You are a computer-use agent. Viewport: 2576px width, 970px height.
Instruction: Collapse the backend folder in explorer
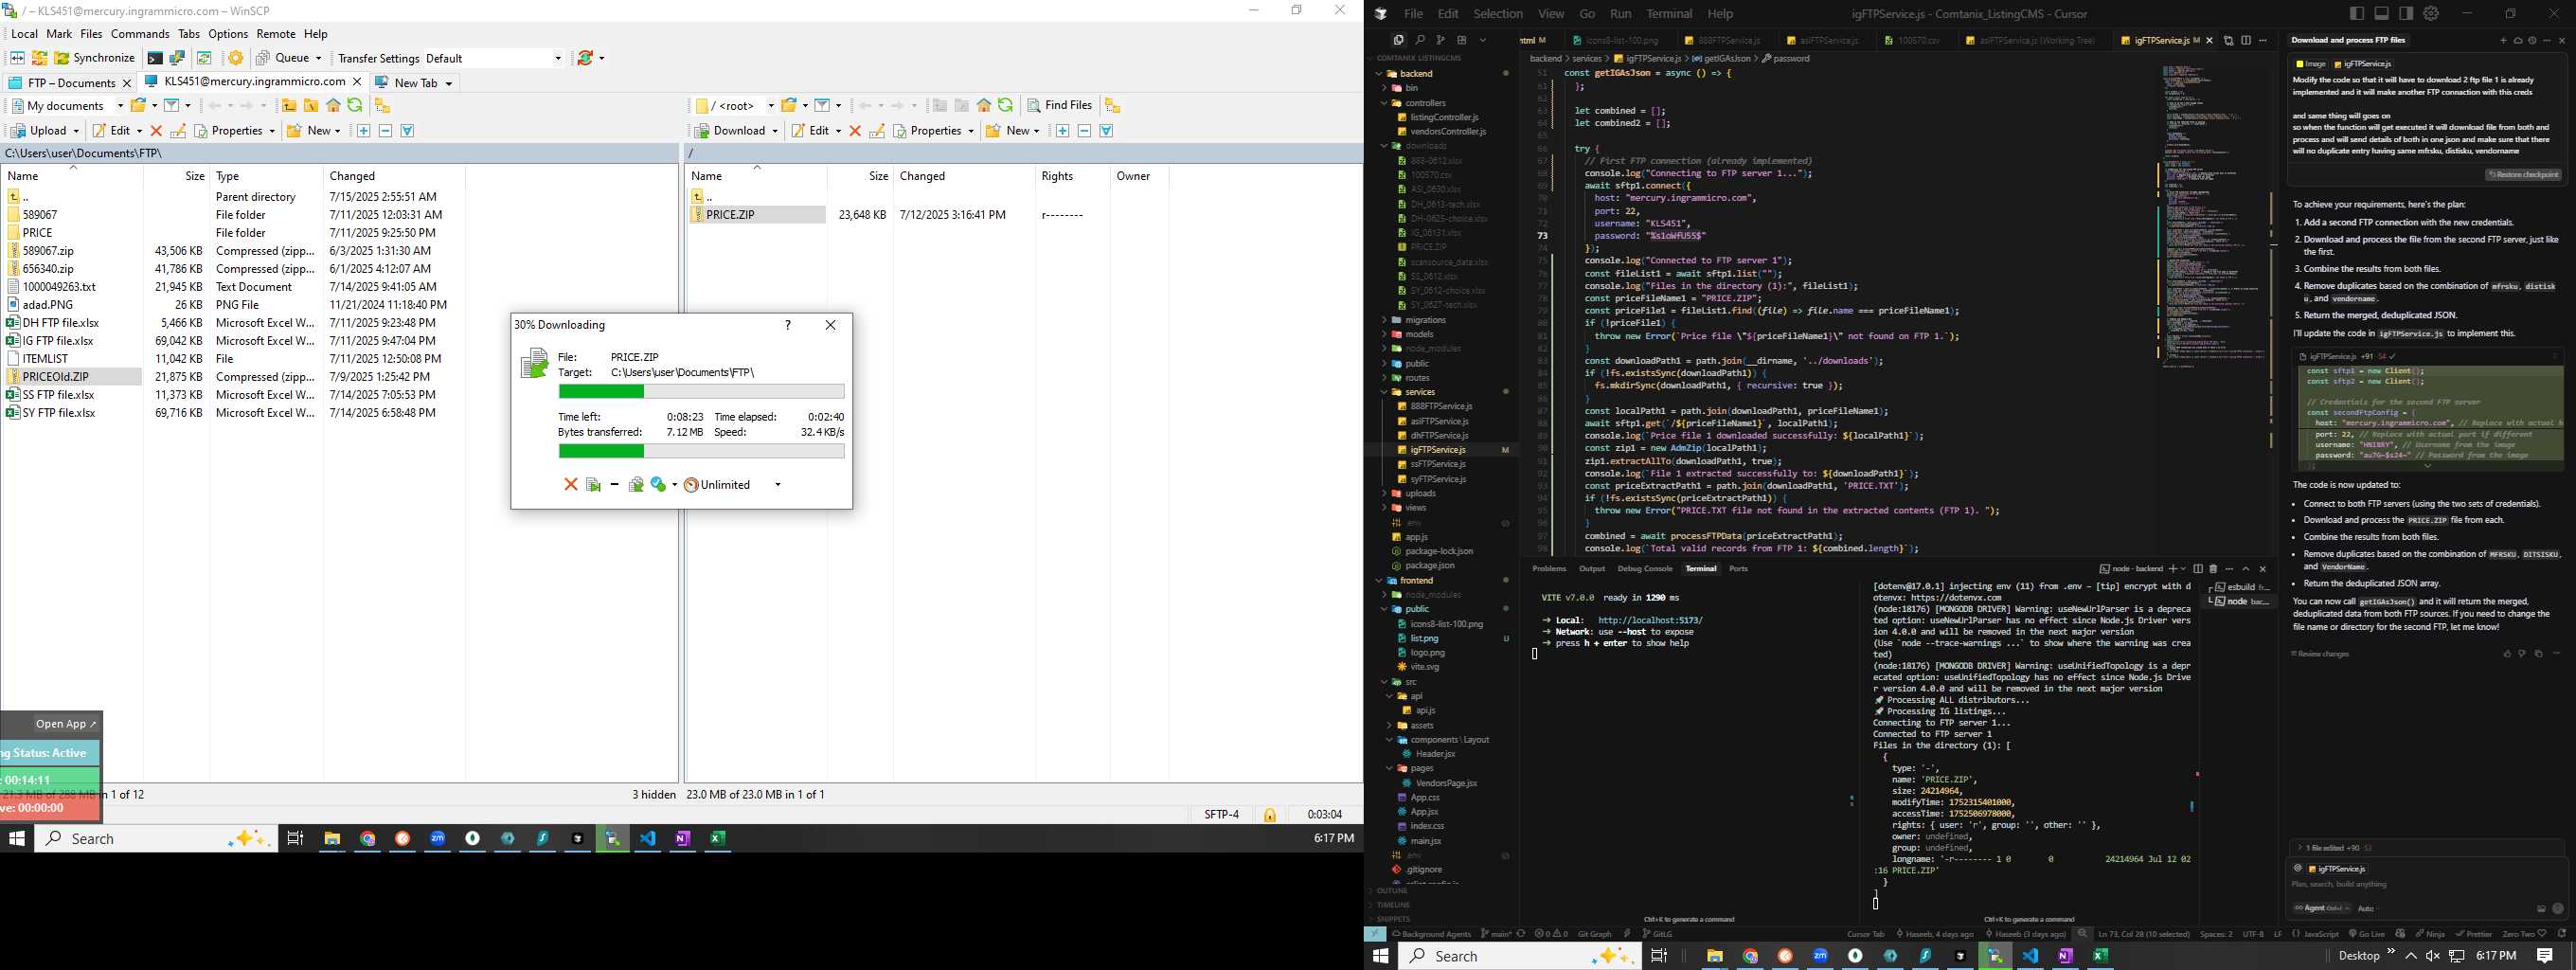click(1416, 74)
